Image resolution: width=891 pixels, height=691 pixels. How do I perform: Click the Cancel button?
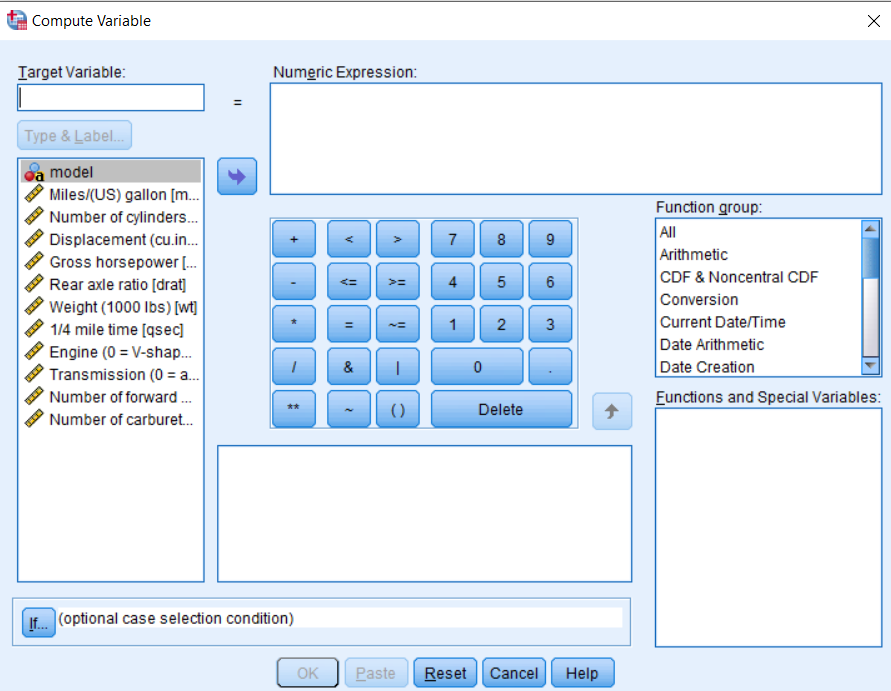click(x=514, y=673)
